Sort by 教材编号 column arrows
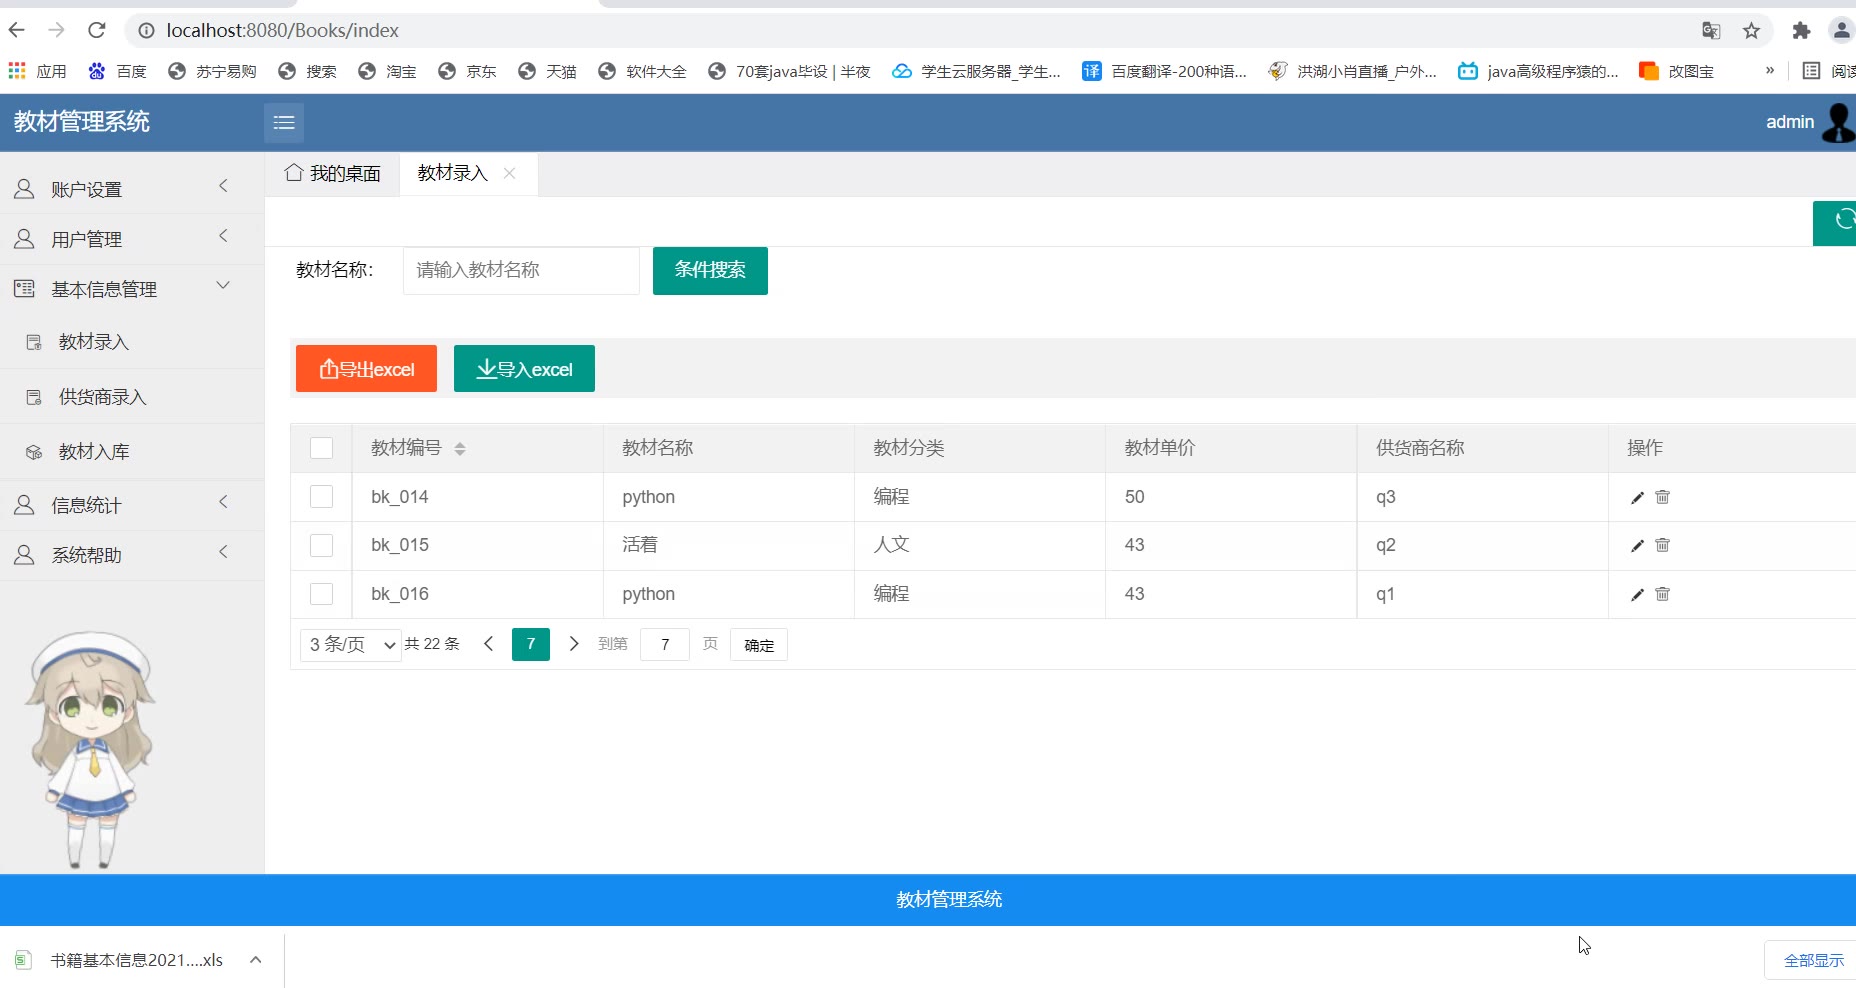 coord(460,449)
